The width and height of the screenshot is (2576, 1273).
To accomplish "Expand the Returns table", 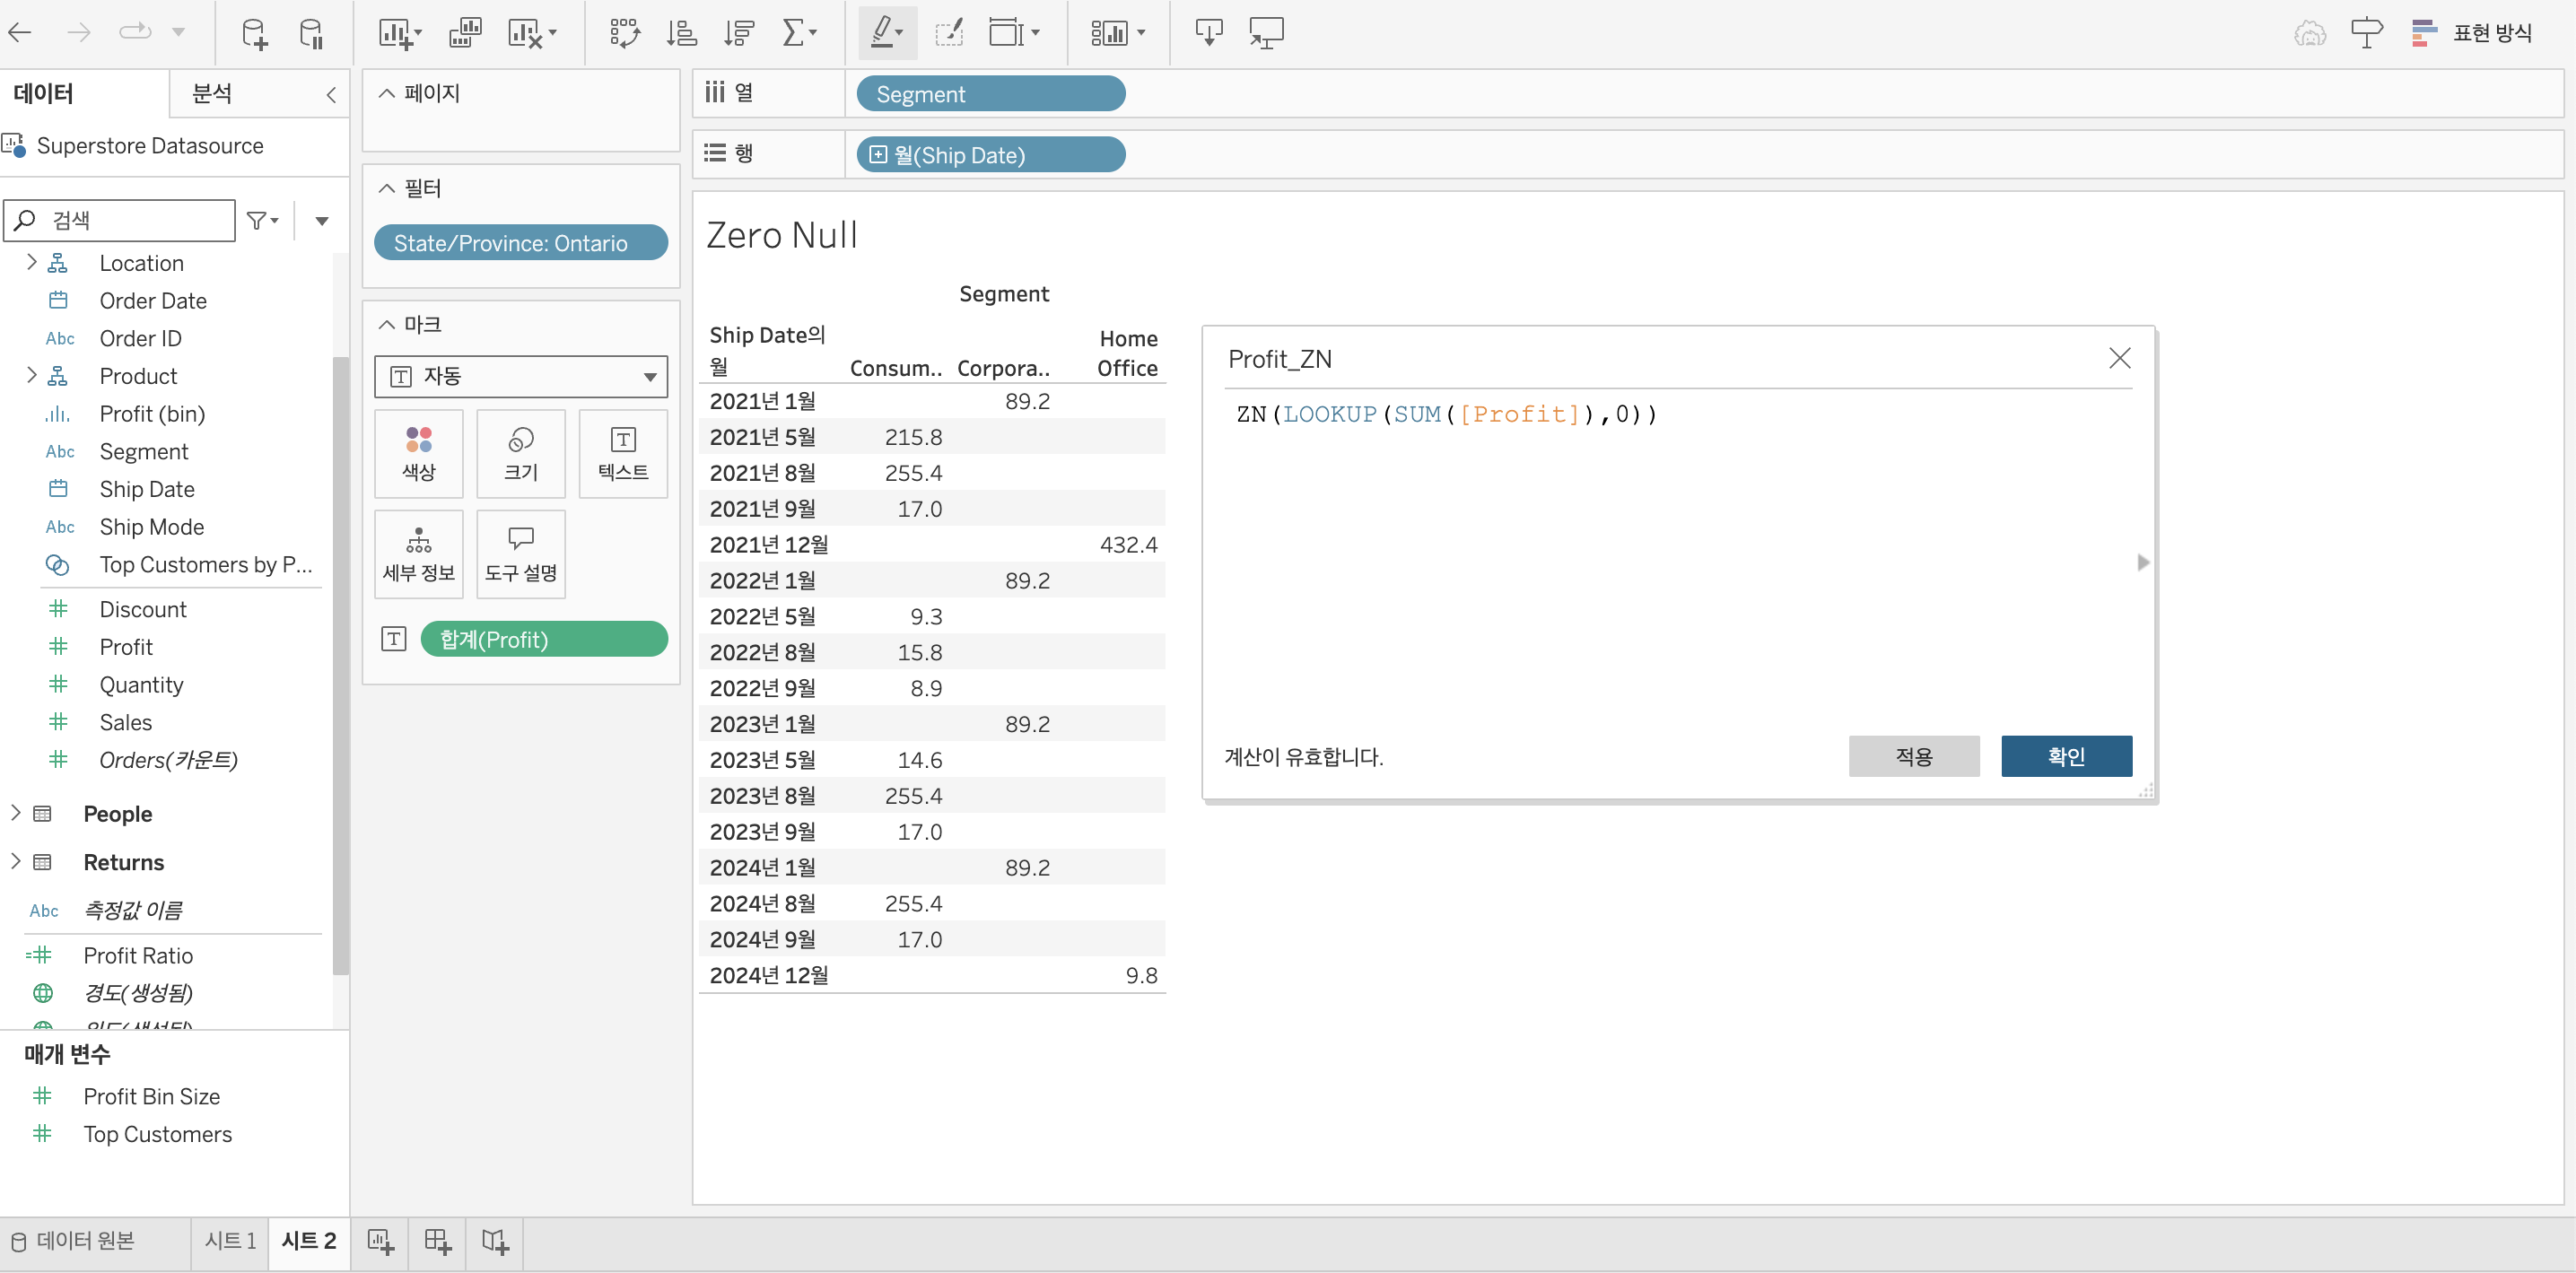I will pyautogui.click(x=15, y=861).
